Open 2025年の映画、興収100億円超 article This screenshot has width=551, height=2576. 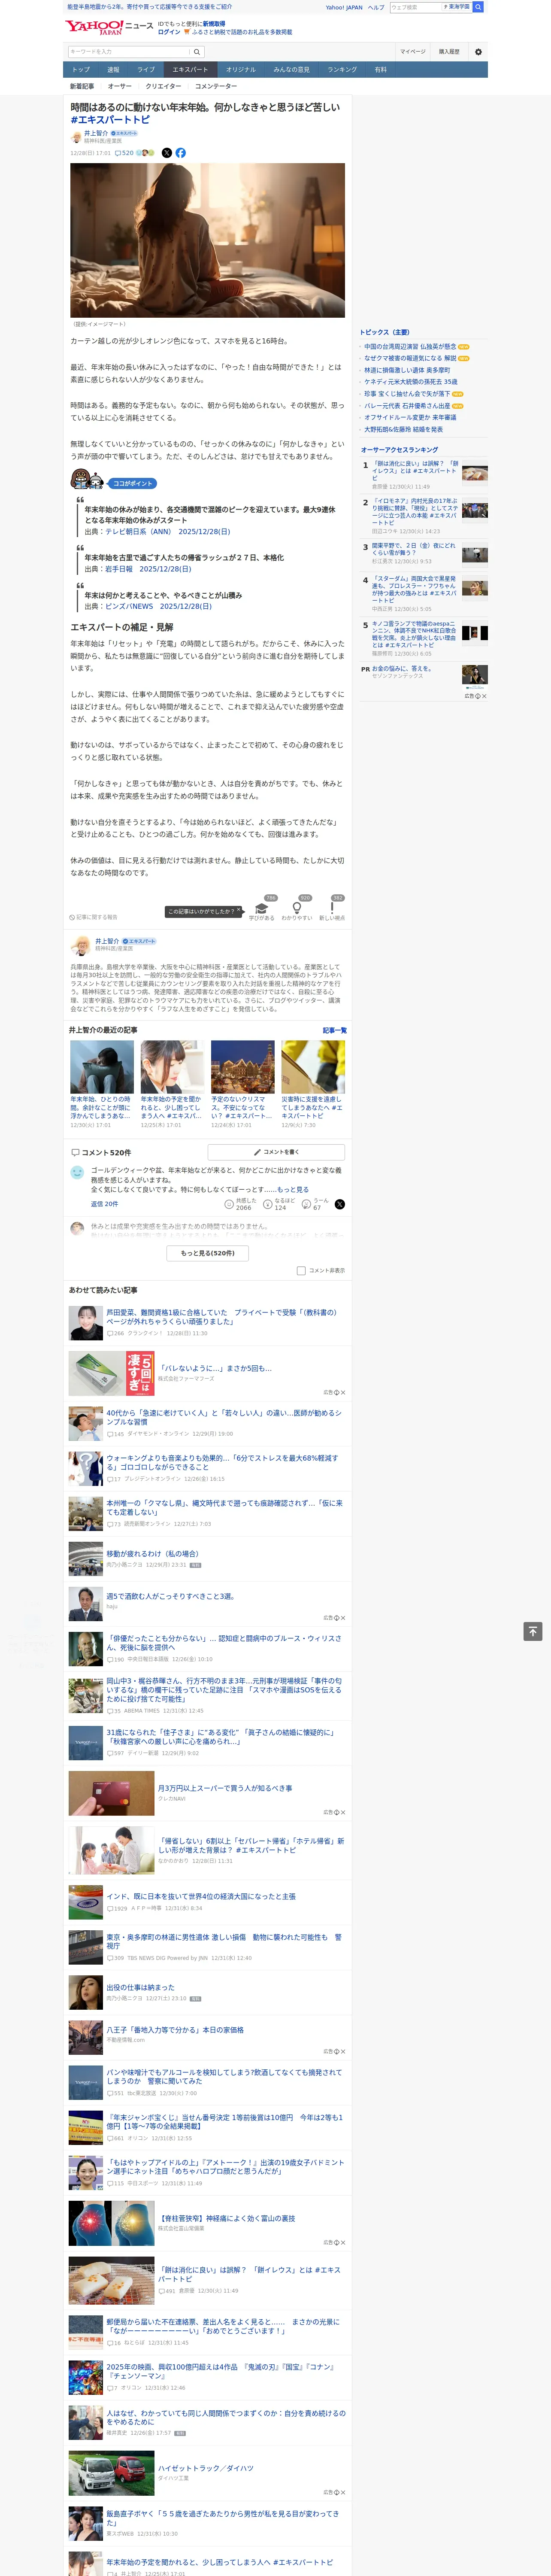pos(222,2371)
